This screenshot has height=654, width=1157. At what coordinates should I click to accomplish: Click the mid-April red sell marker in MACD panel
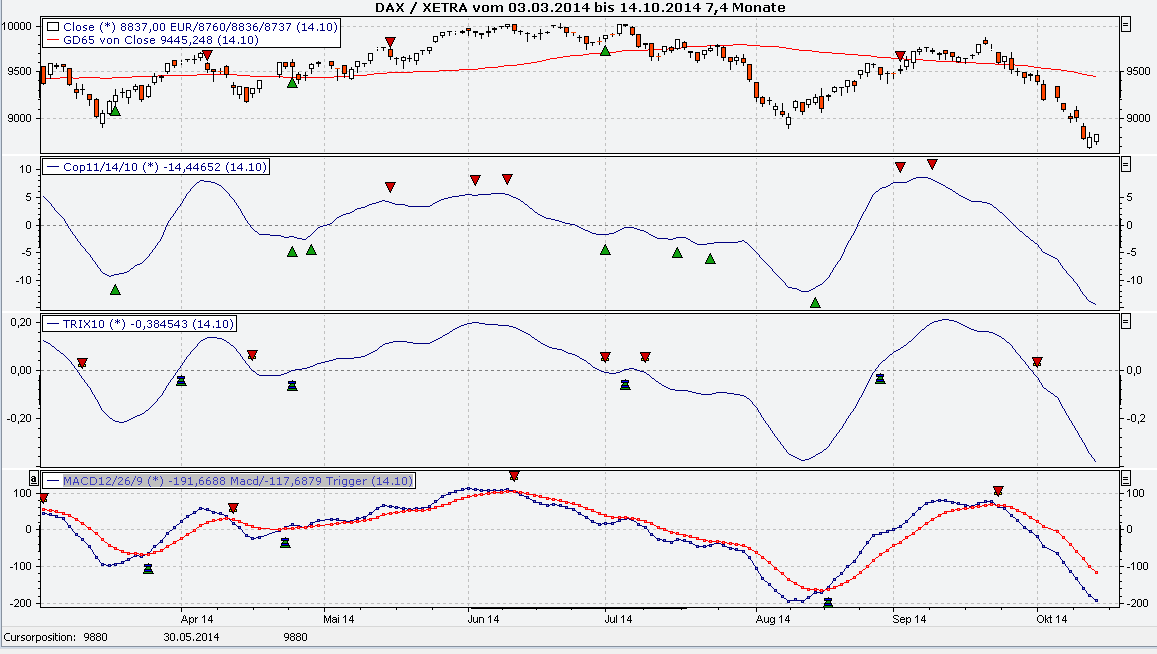coord(233,508)
